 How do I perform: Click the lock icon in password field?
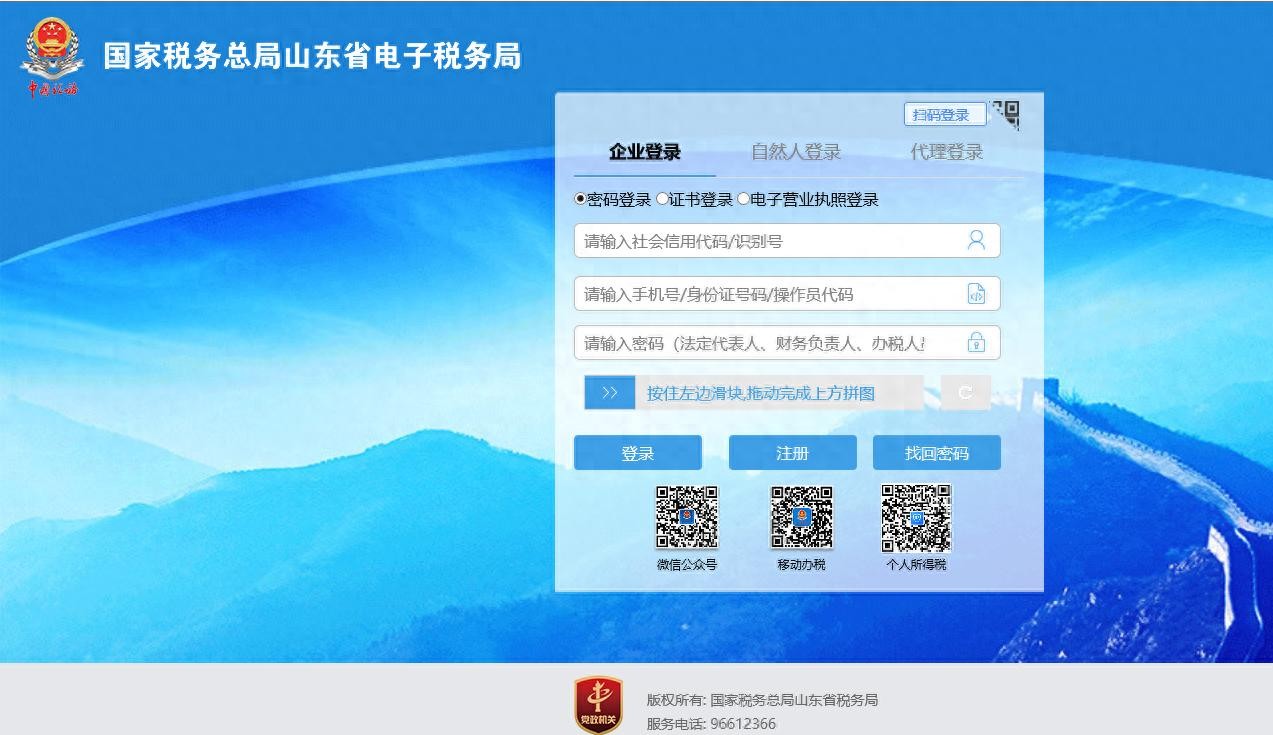point(976,343)
